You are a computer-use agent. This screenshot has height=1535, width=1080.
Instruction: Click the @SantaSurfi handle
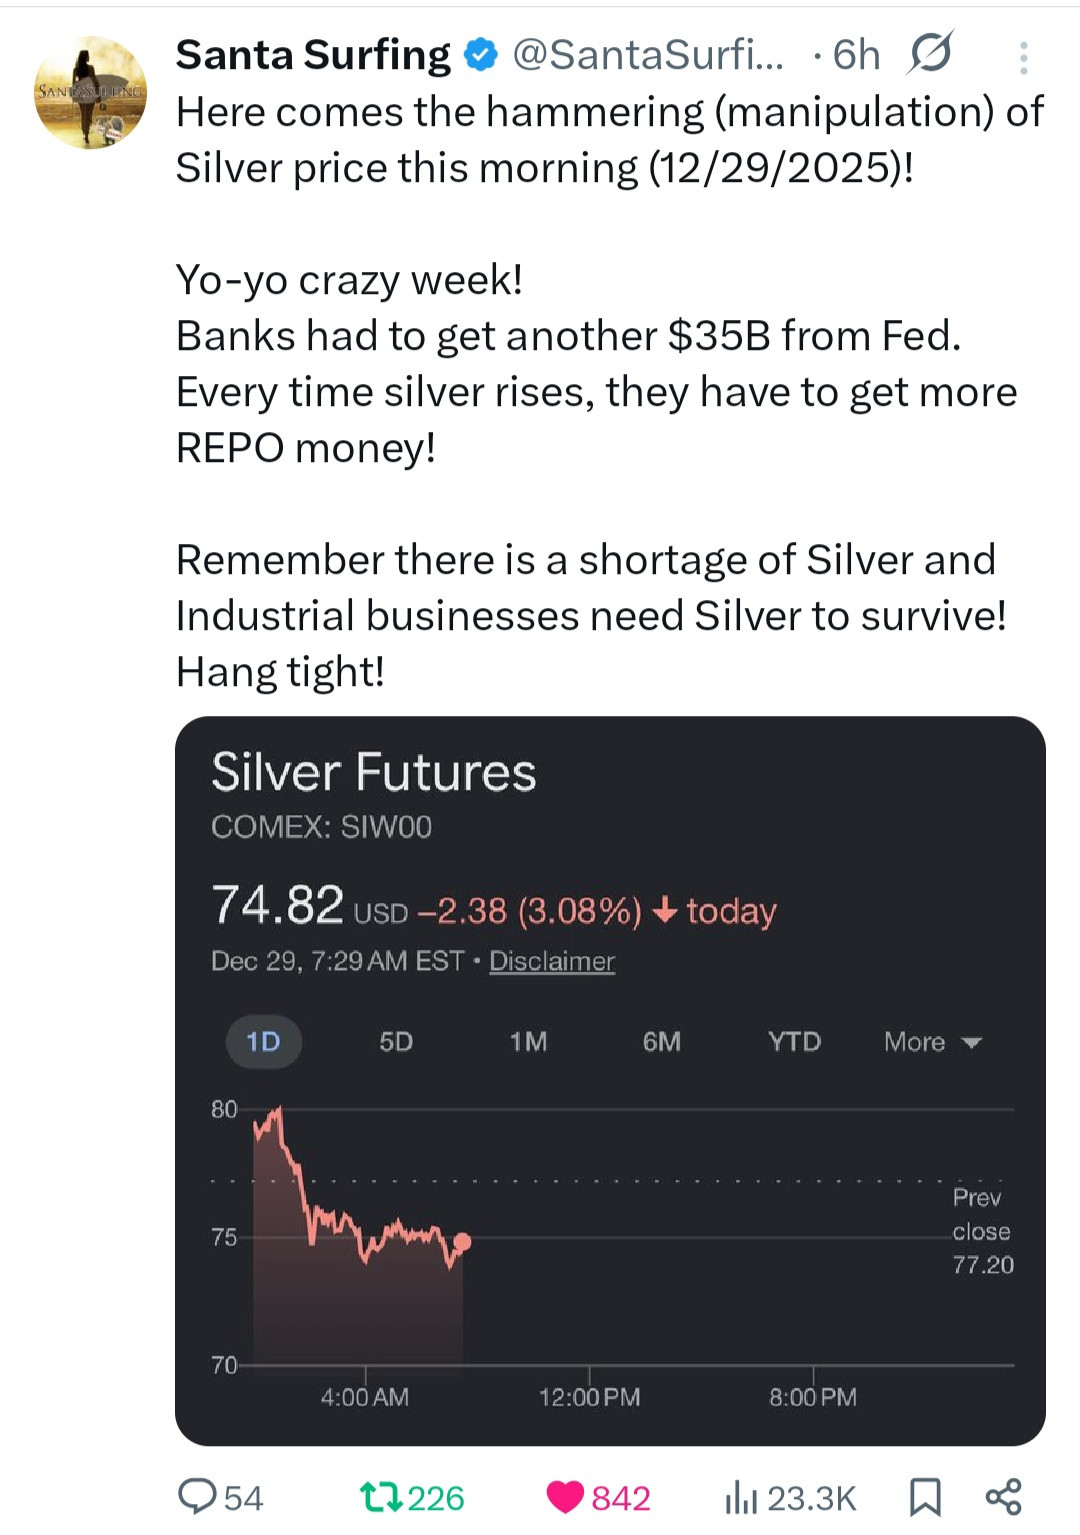coord(647,55)
